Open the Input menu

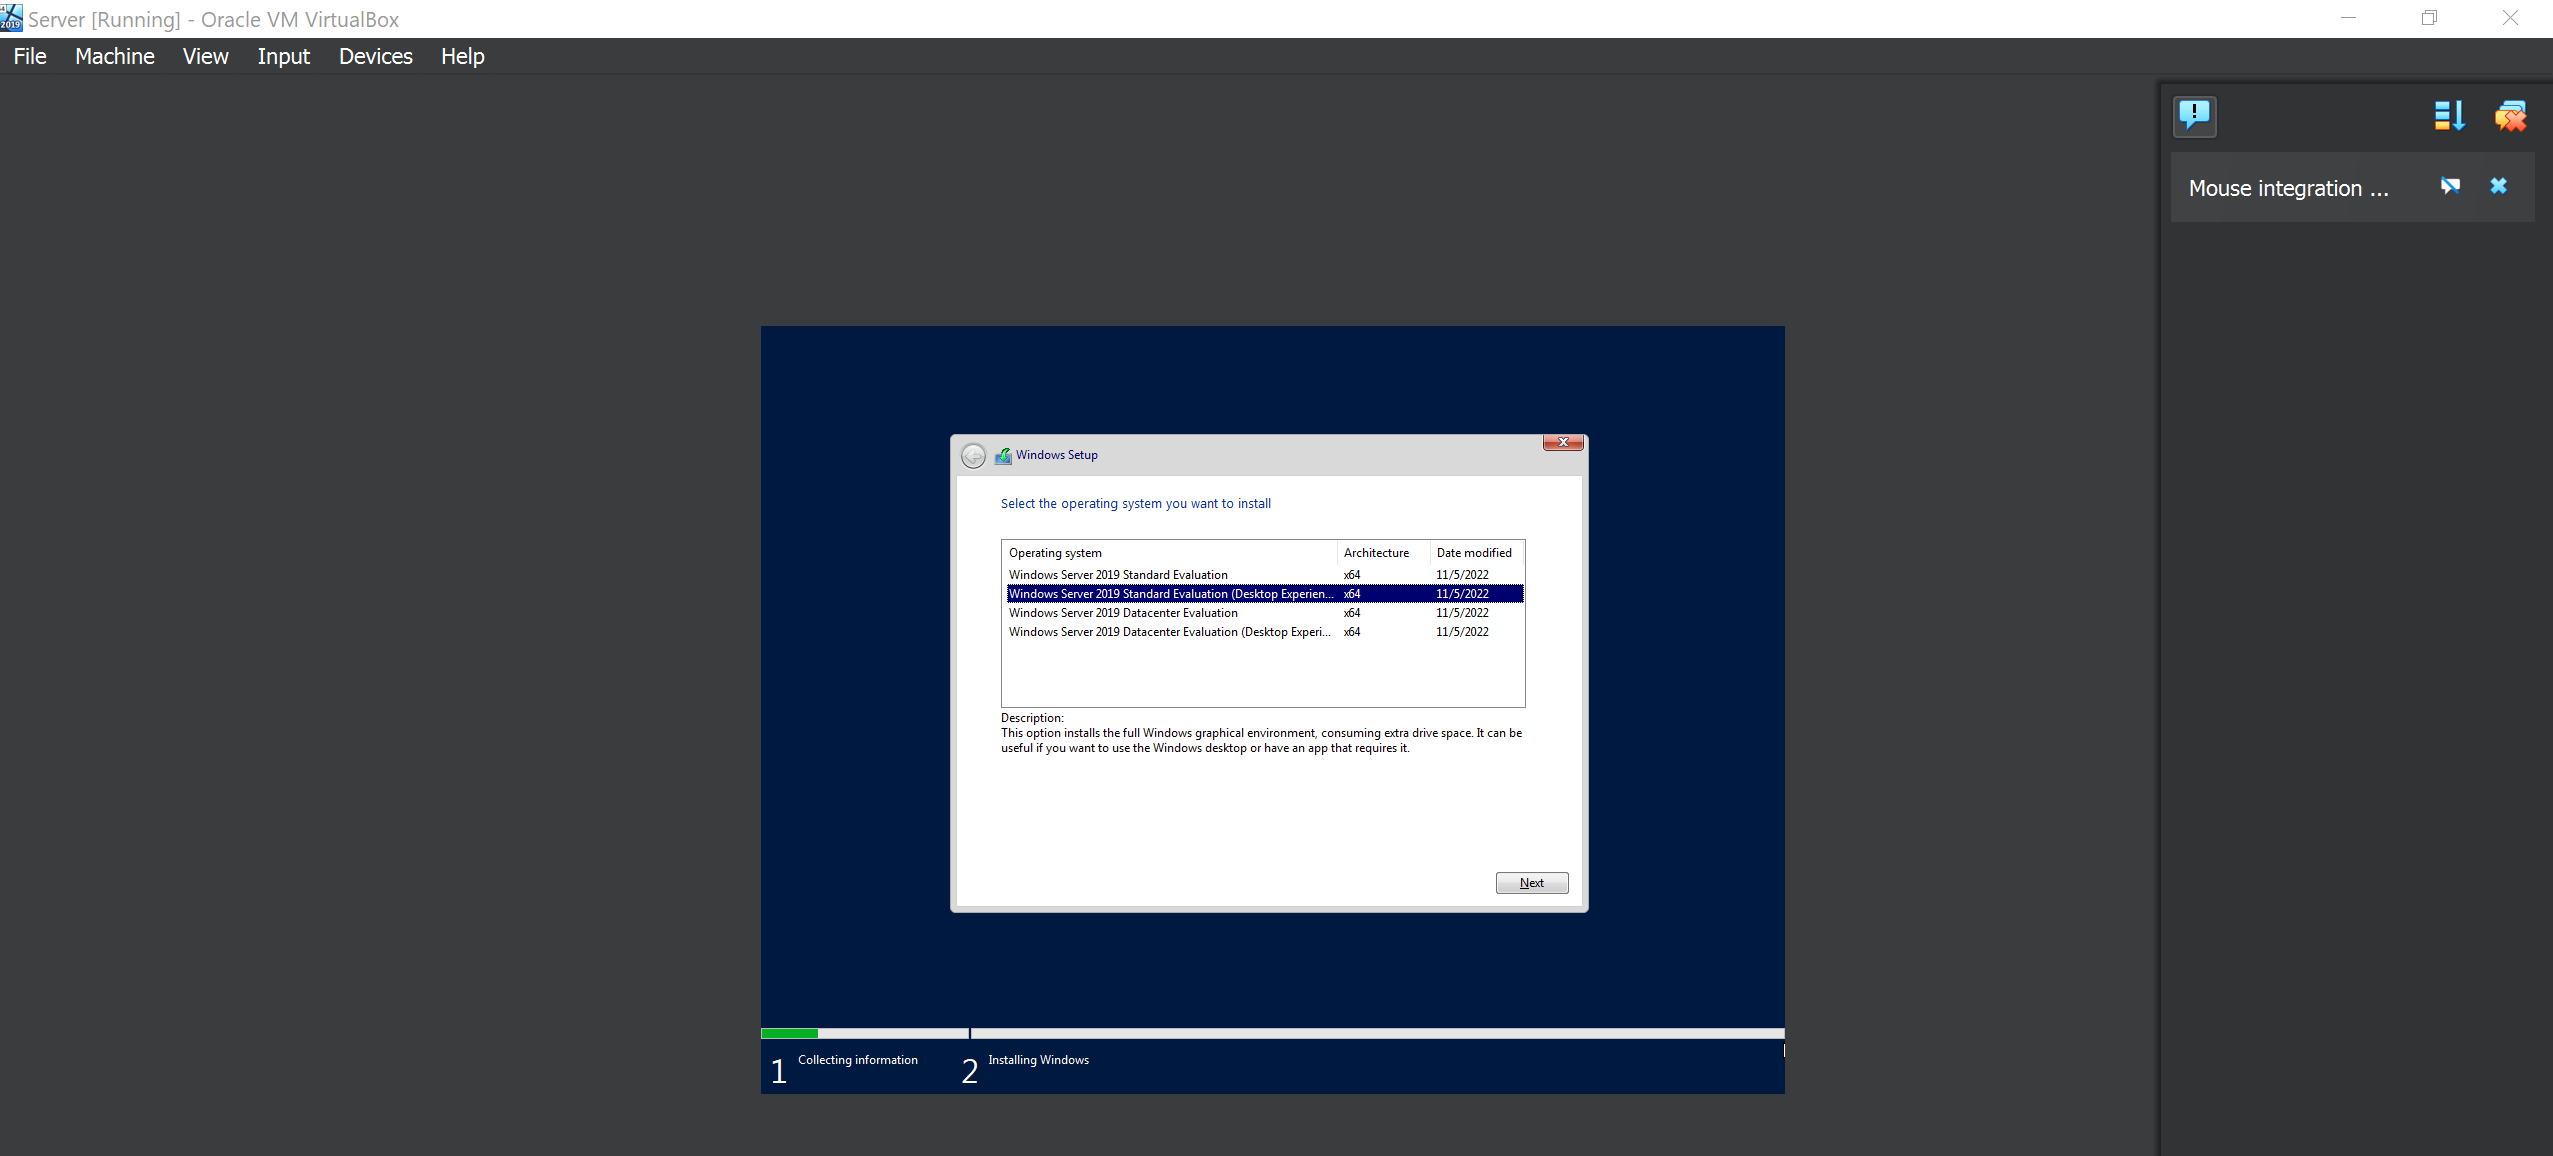[284, 56]
